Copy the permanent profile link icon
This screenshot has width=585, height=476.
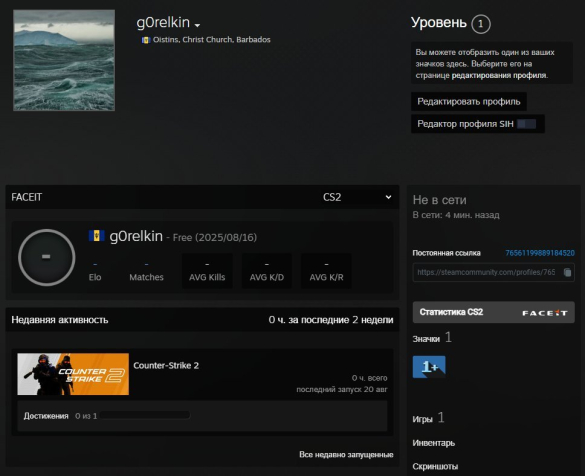(567, 272)
